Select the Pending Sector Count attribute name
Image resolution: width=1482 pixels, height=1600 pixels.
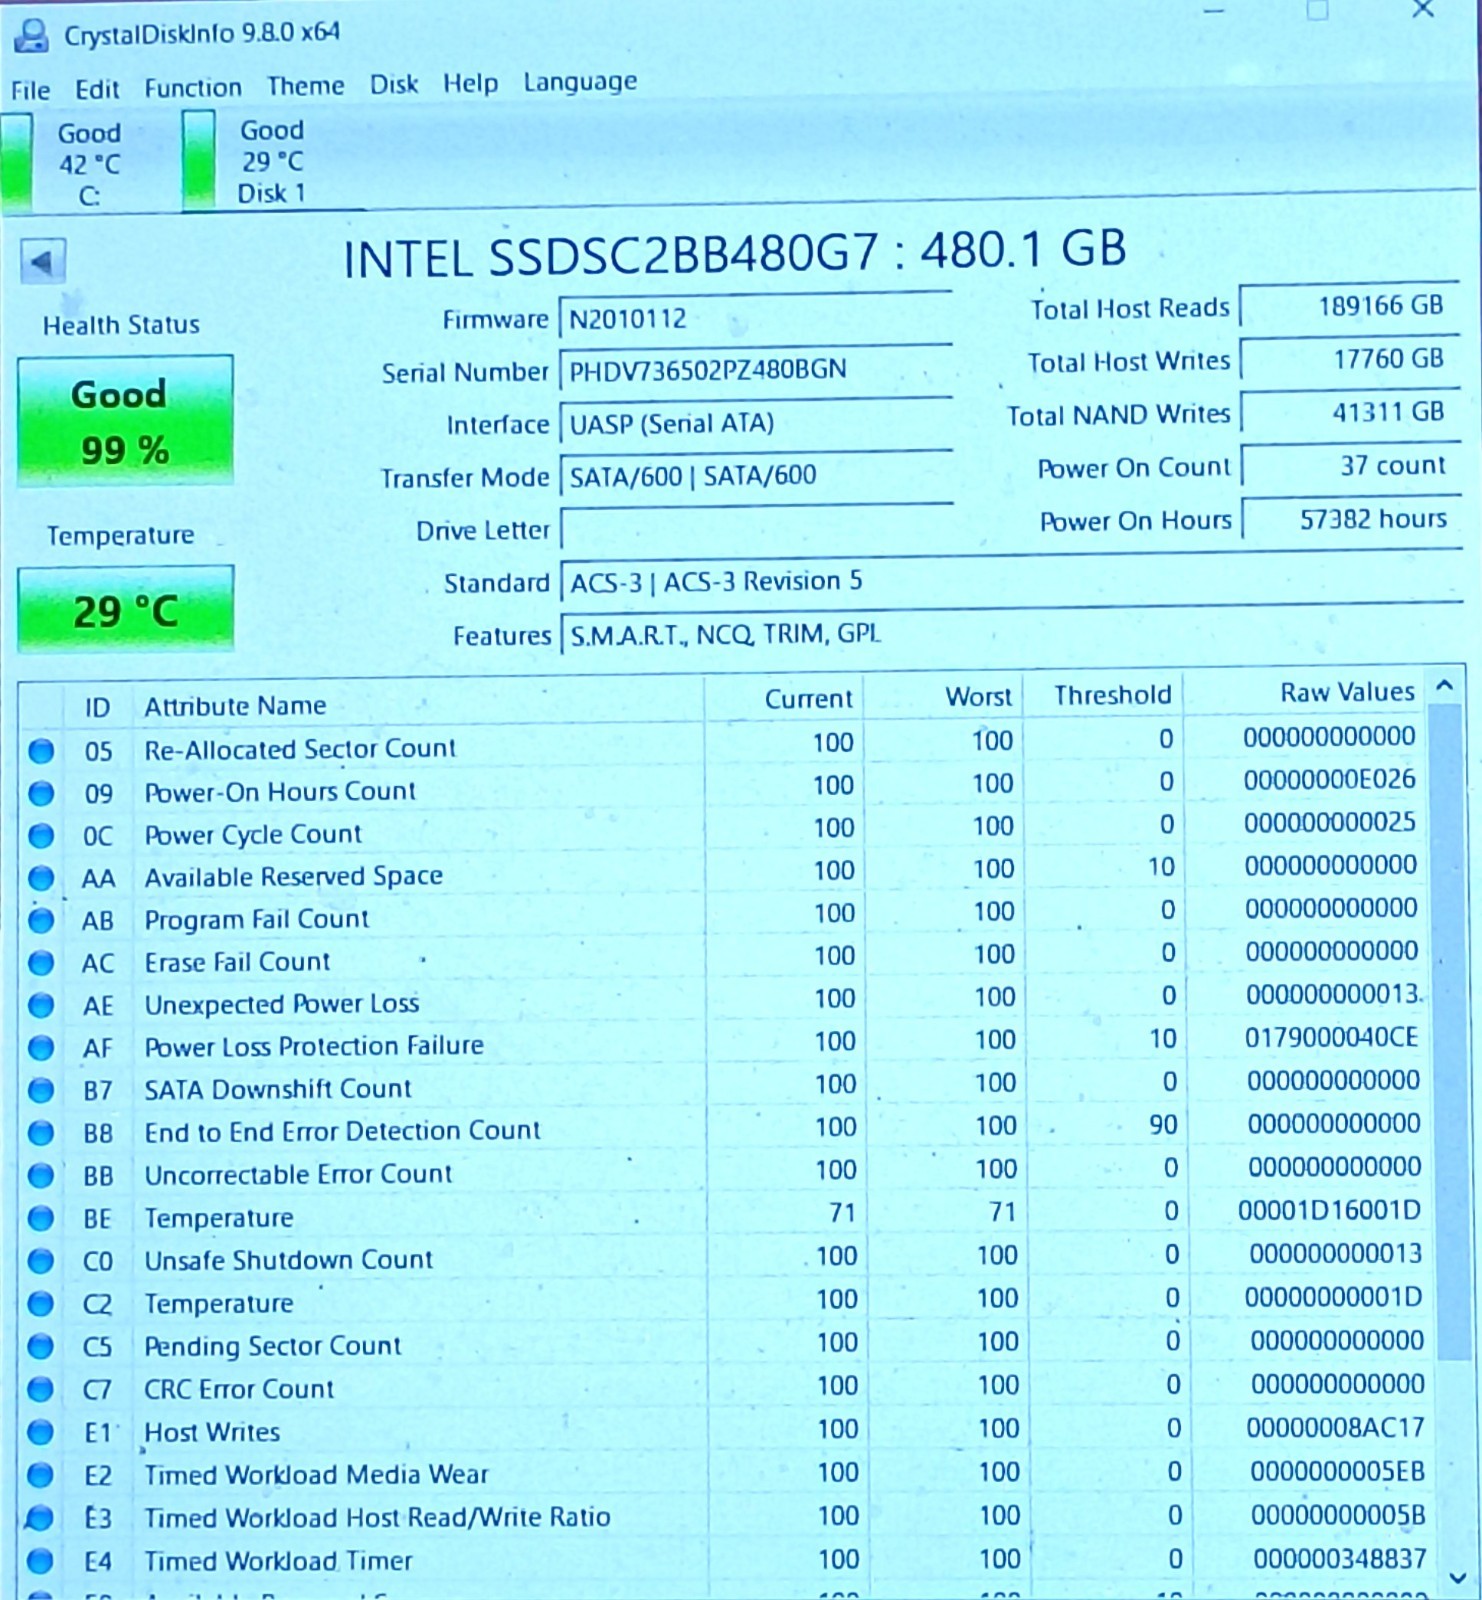[273, 1347]
